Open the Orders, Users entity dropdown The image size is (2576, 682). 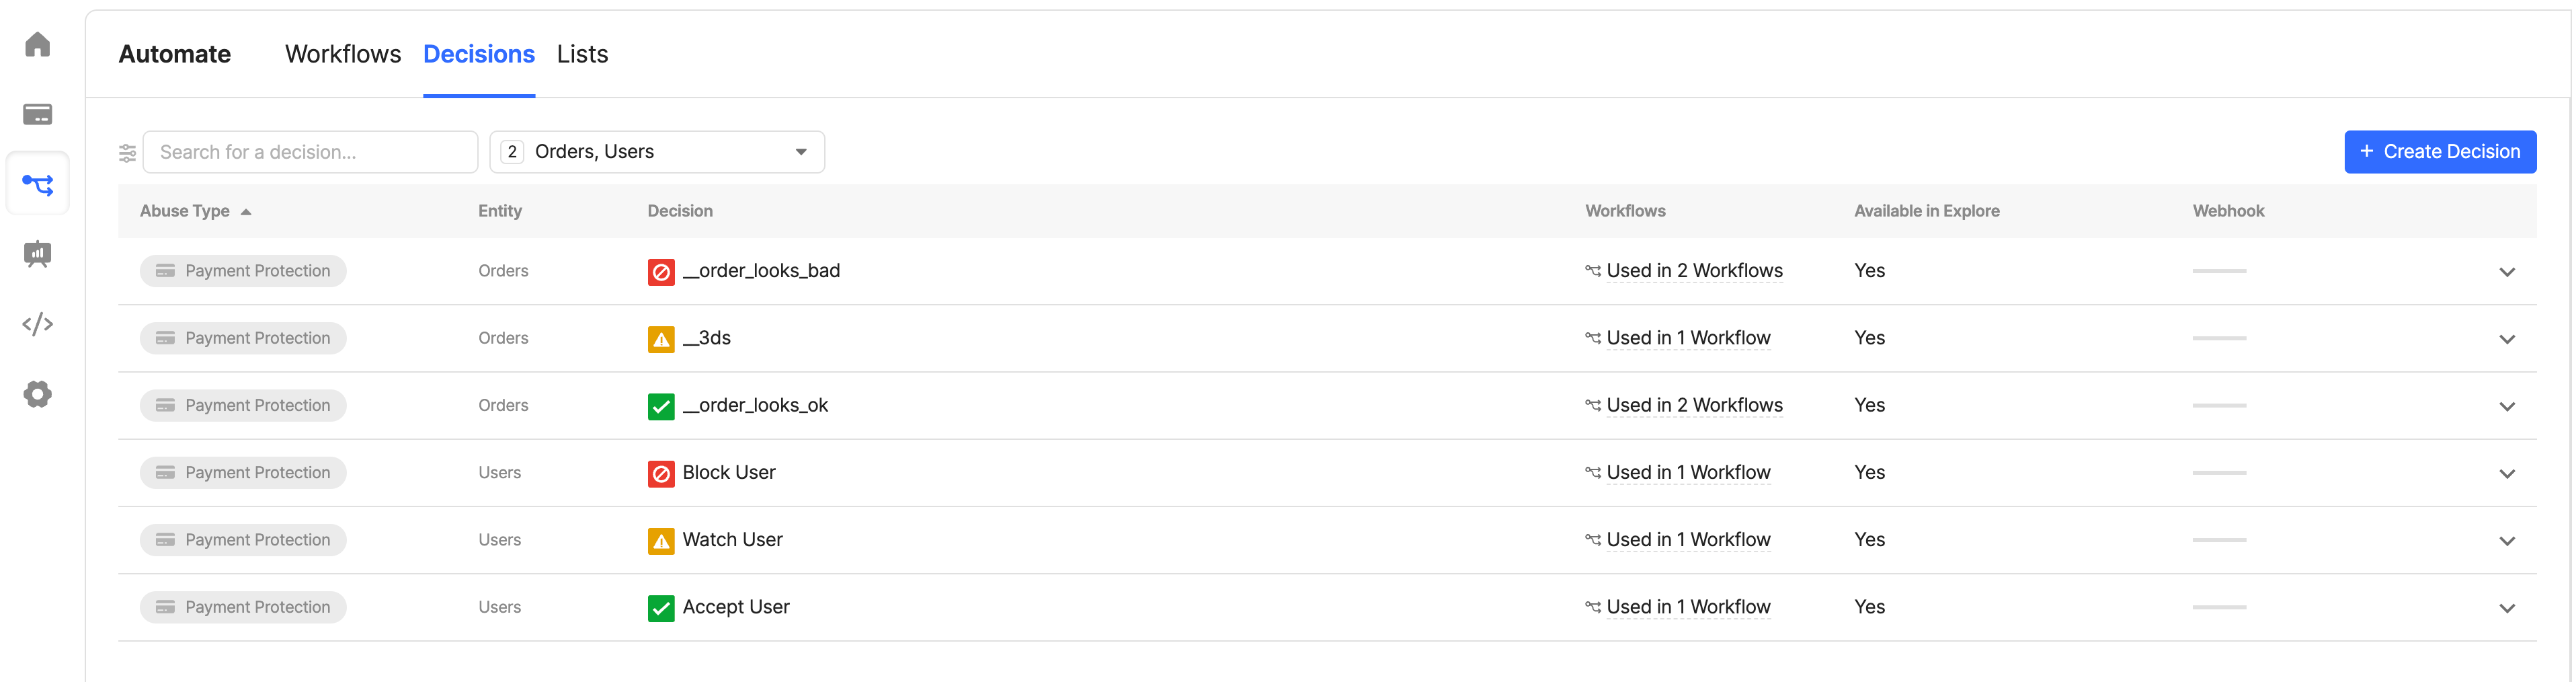point(657,152)
